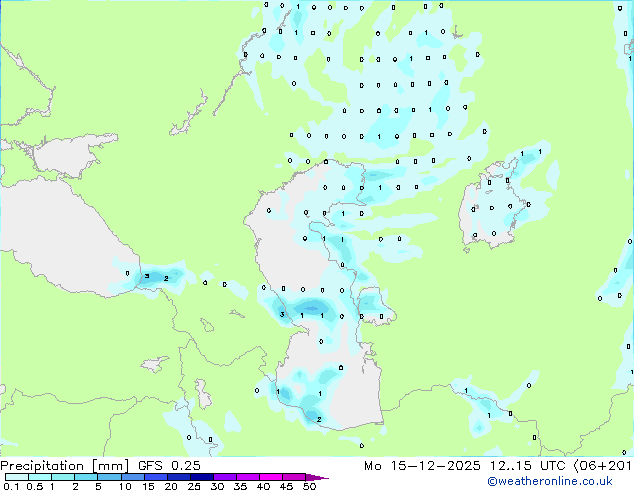634x490 pixels.
Task: Click the '25' legend value
Action: tap(194, 486)
